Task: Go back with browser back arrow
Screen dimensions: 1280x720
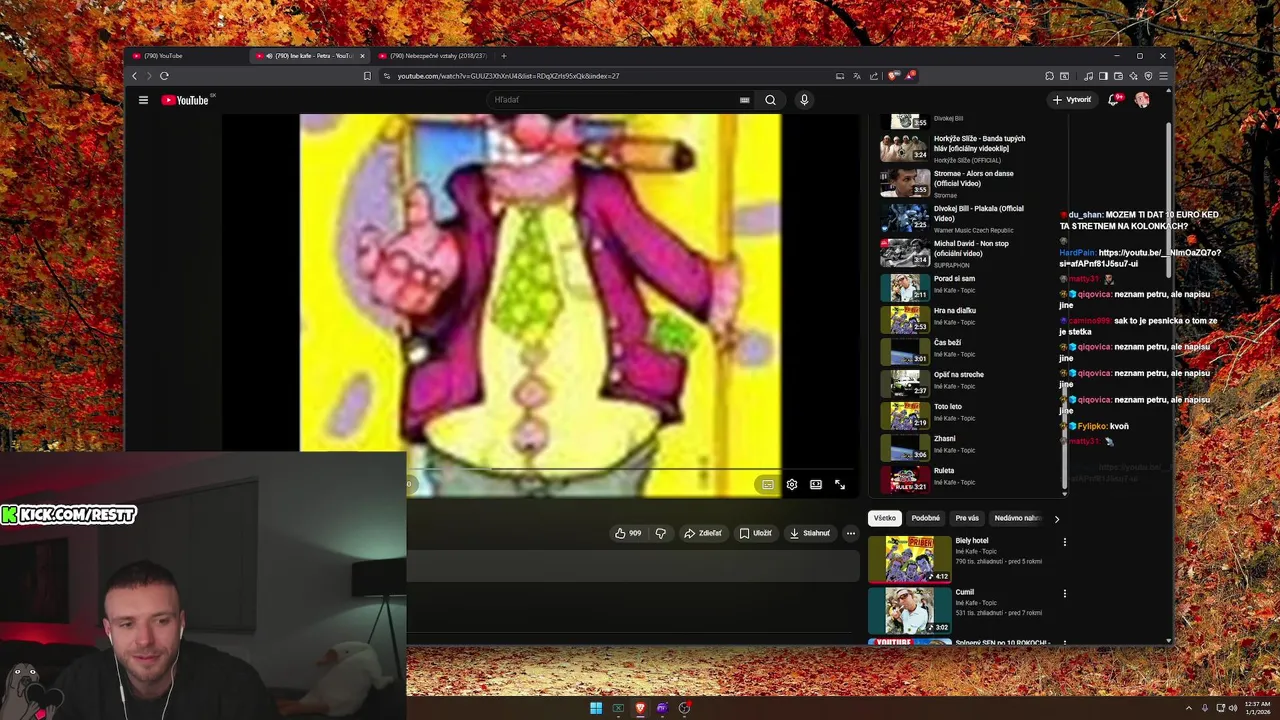Action: 135,76
